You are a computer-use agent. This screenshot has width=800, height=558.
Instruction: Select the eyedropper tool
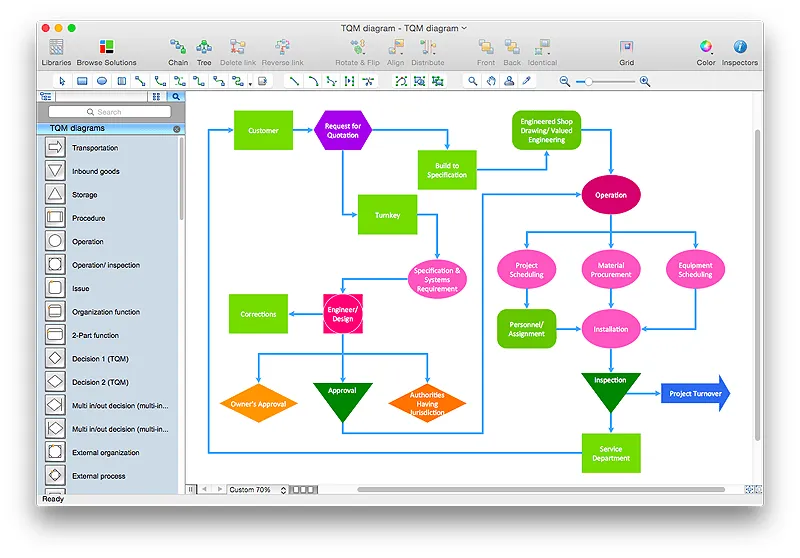coord(527,81)
